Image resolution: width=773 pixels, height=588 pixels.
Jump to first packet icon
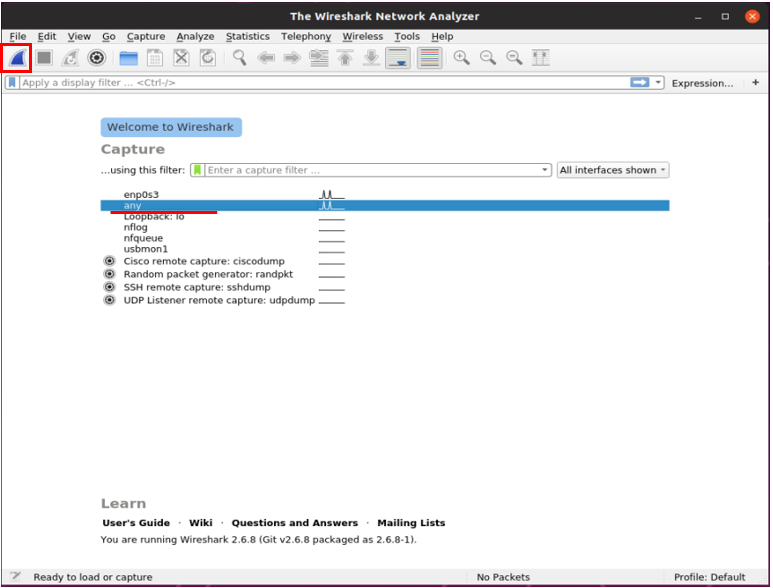345,58
